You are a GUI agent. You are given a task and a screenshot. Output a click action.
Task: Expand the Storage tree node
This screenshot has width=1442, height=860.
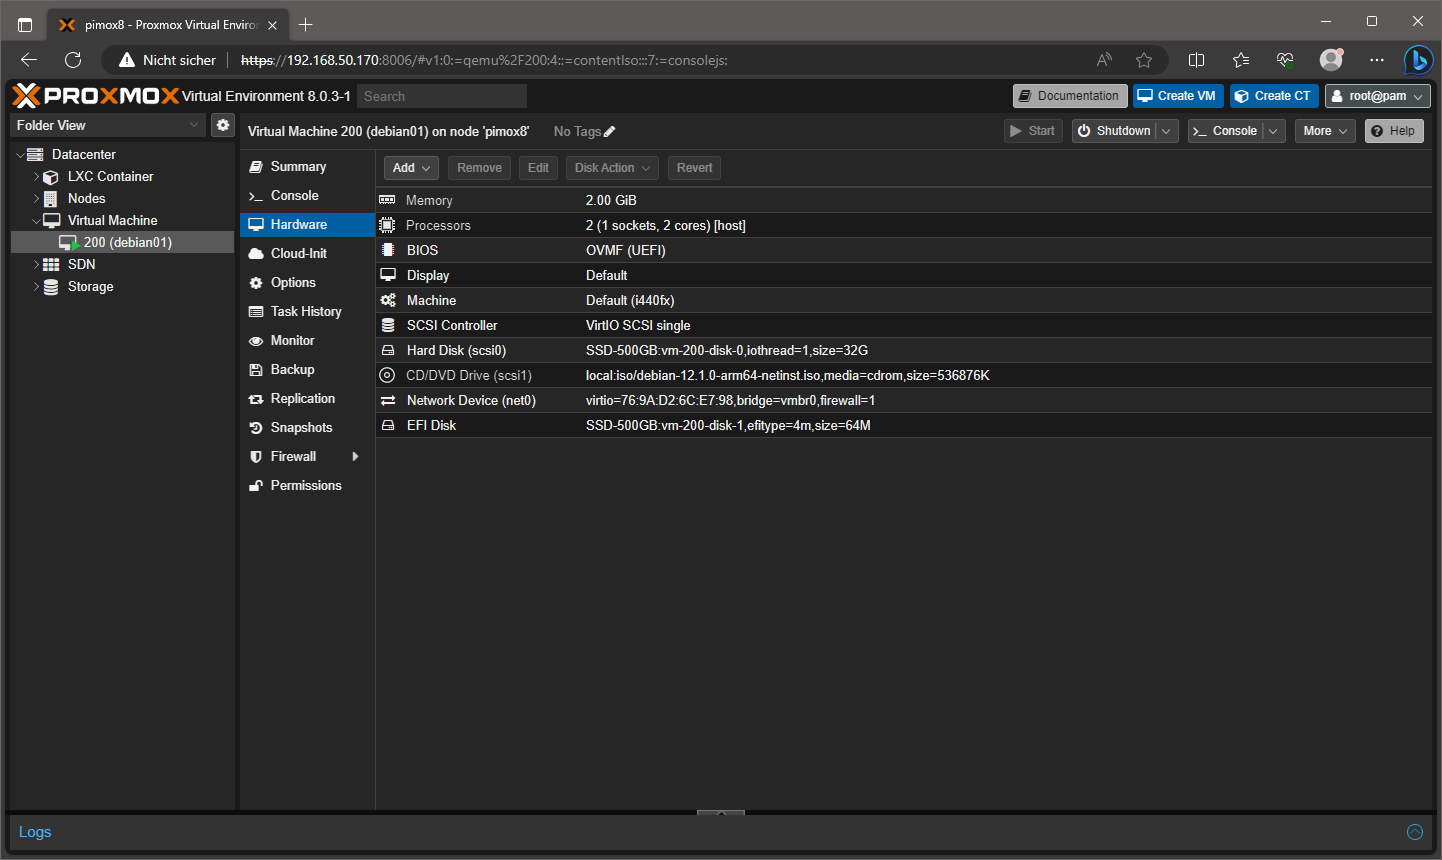(x=36, y=287)
